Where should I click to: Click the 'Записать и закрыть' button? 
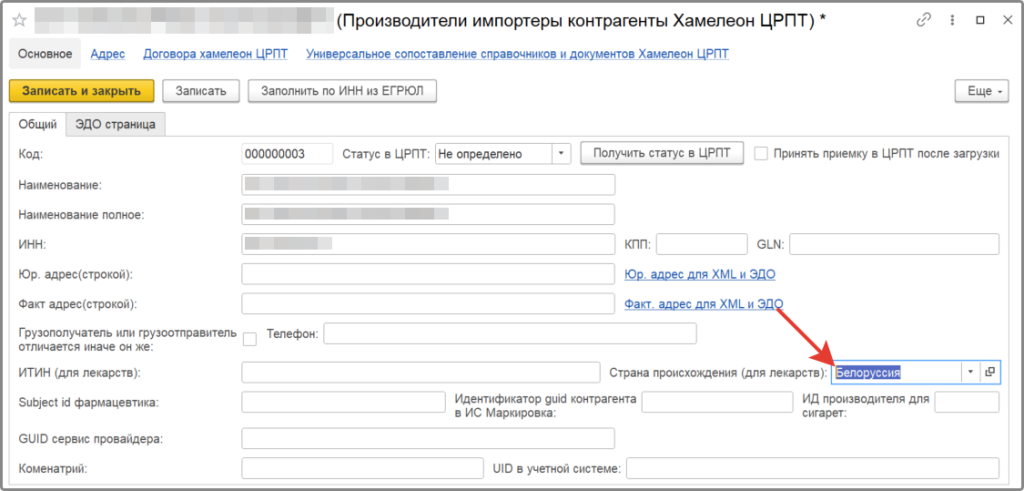(x=81, y=91)
